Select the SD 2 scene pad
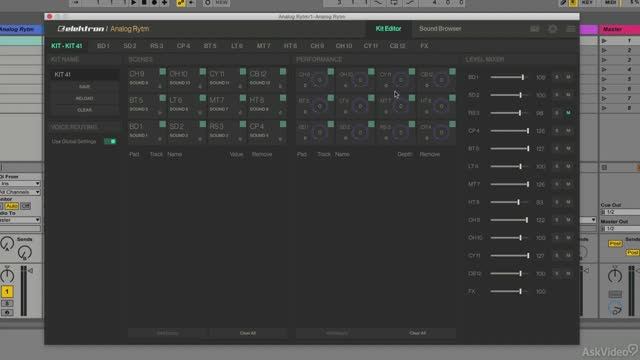 click(187, 131)
